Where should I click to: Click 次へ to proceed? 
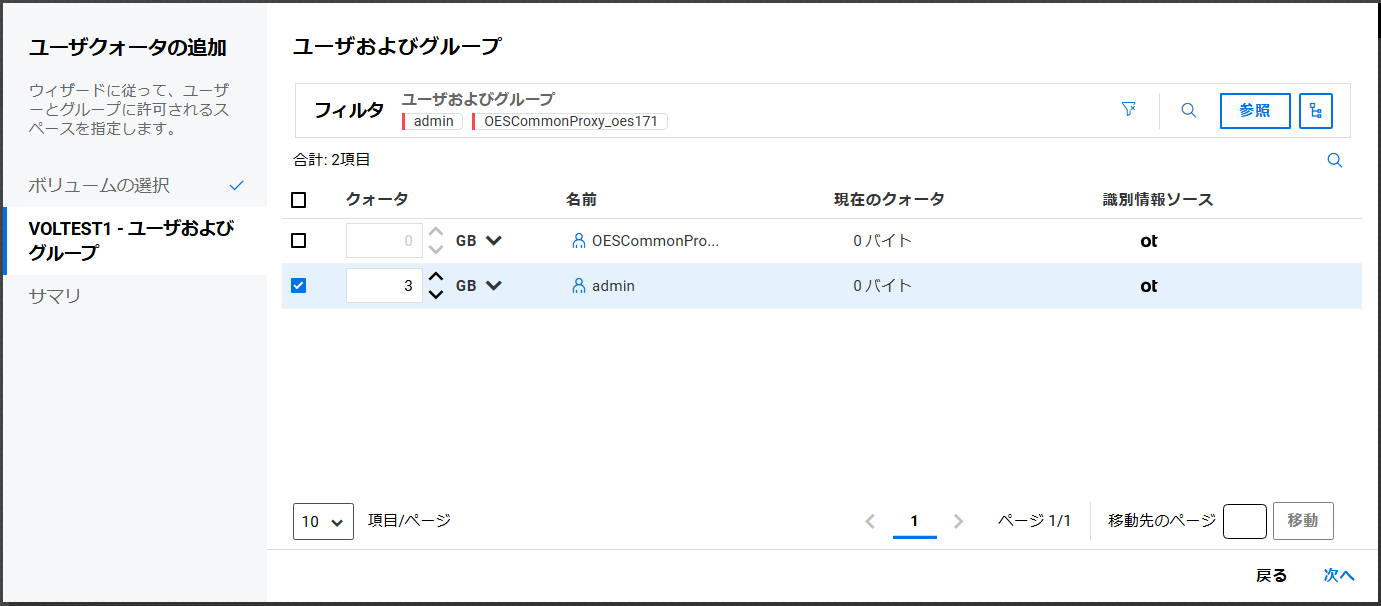click(1338, 575)
